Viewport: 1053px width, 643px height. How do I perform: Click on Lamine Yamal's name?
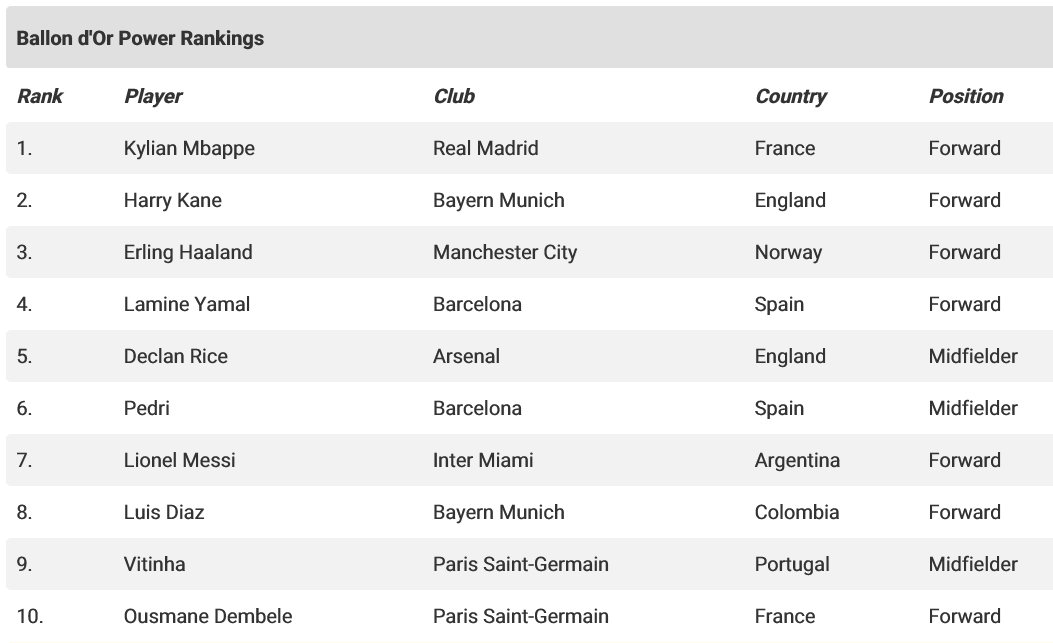(x=187, y=304)
